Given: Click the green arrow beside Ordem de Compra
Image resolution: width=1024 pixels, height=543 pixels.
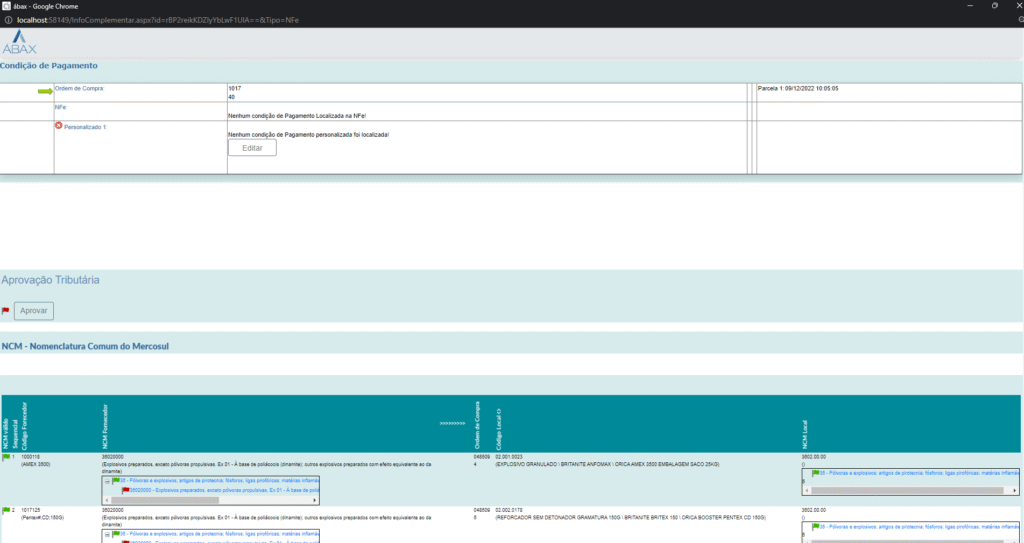Looking at the screenshot, I should [45, 91].
